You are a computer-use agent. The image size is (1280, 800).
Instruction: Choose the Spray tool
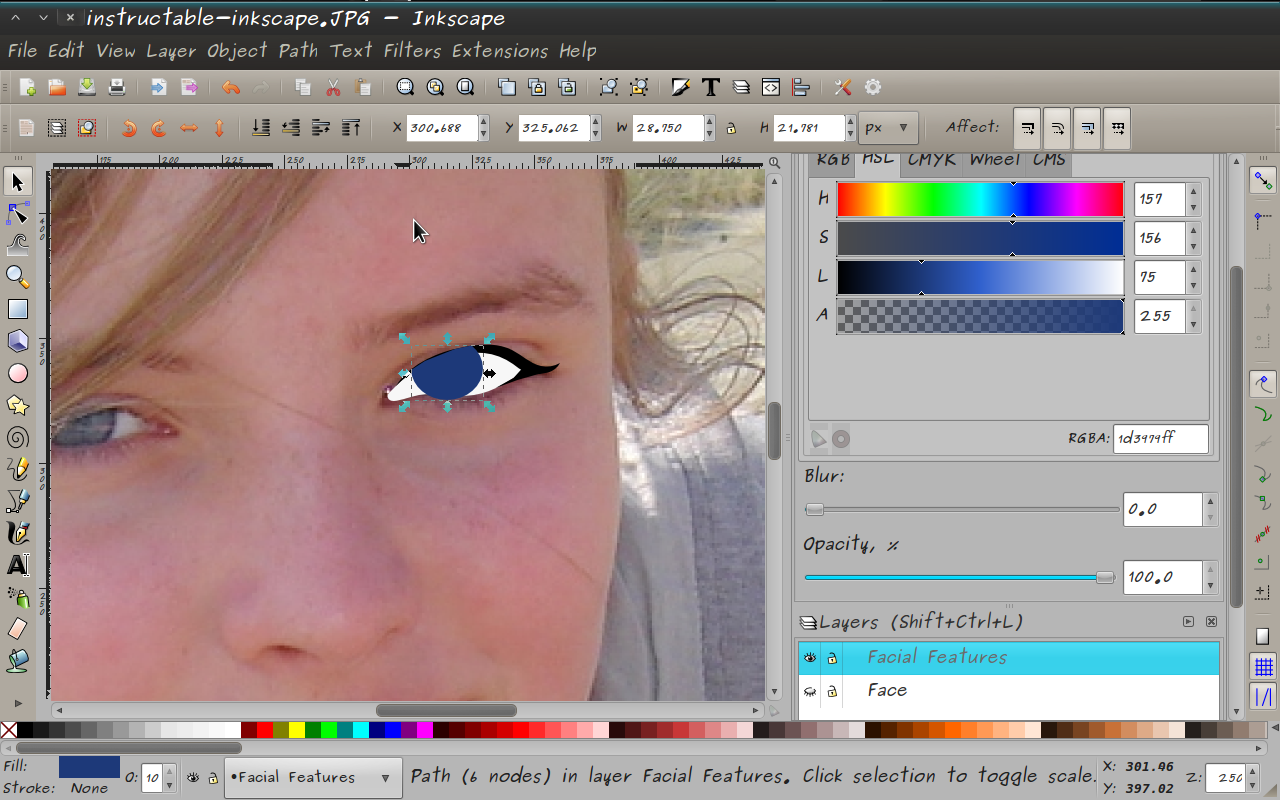point(17,597)
